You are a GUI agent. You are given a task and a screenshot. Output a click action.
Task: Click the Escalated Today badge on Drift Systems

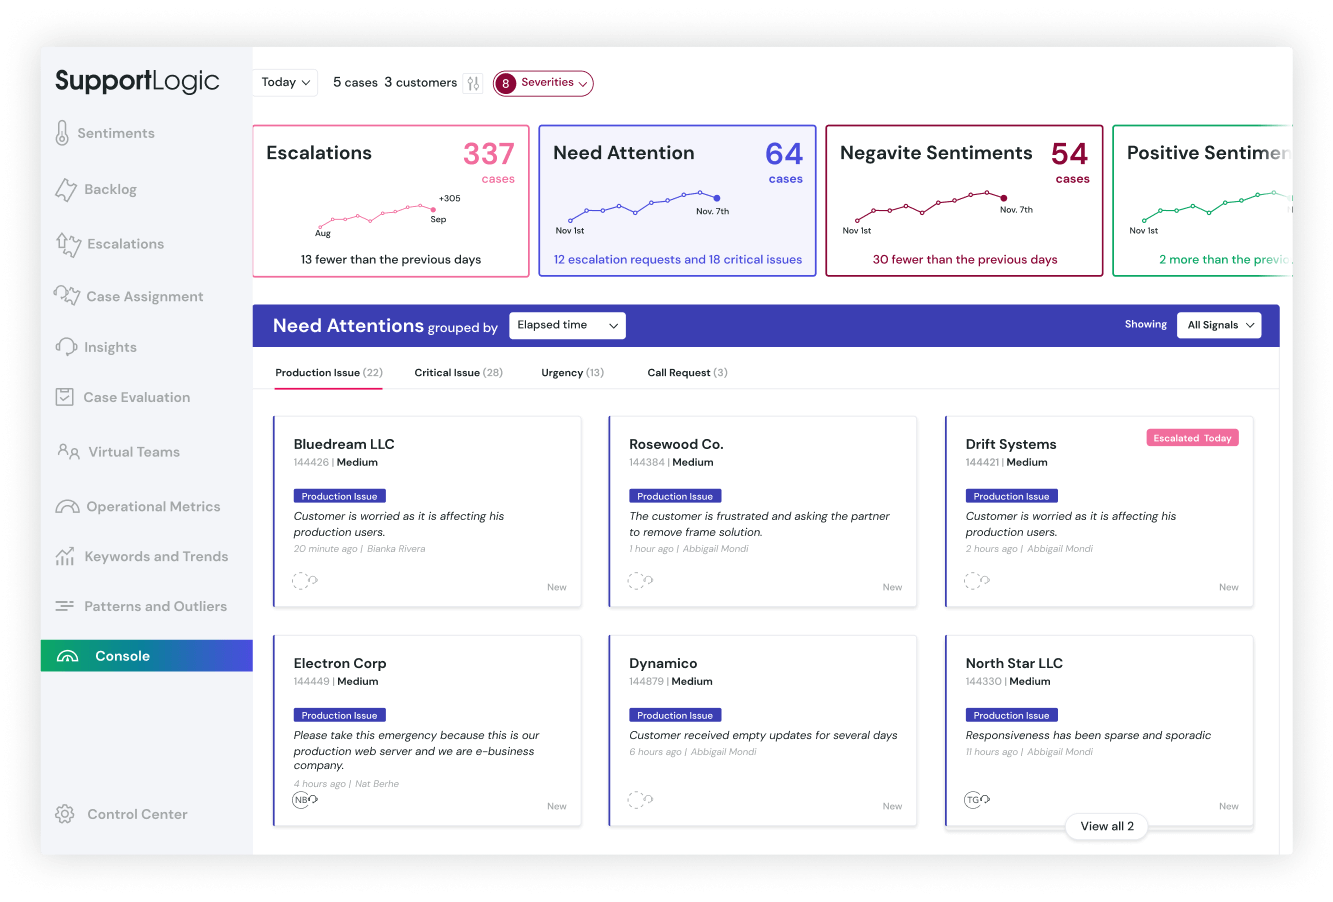click(1192, 438)
